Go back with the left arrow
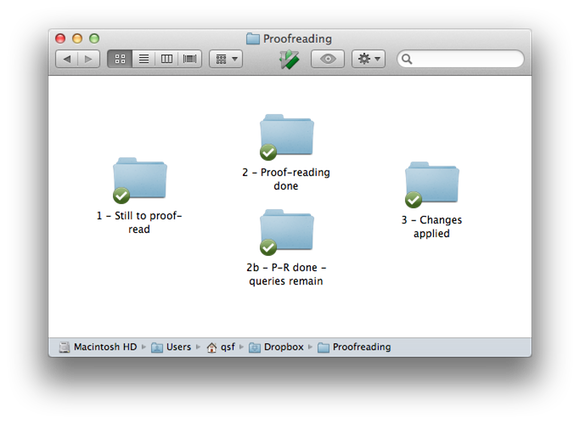The width and height of the screenshot is (580, 424). pos(67,59)
